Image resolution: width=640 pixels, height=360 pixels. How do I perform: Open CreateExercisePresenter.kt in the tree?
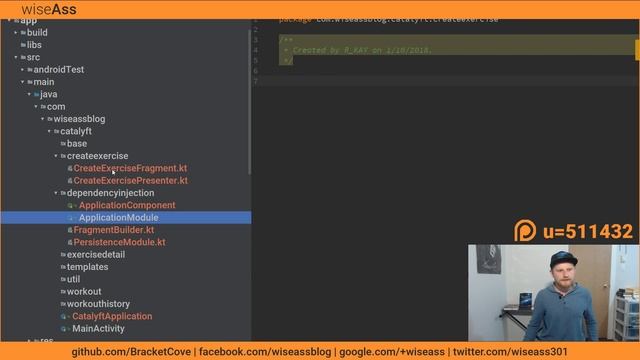(x=131, y=180)
